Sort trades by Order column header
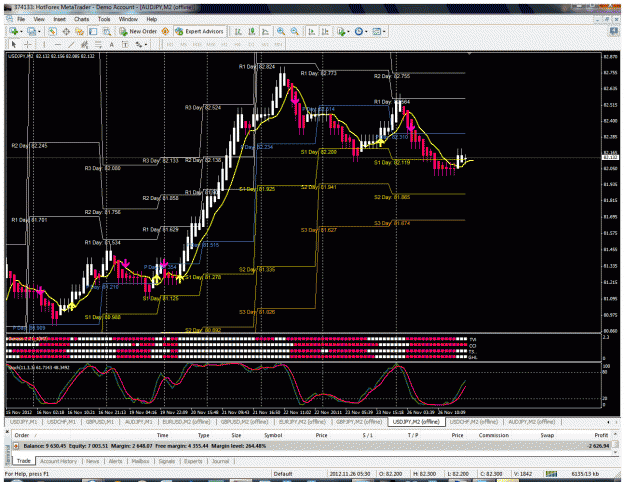The width and height of the screenshot is (625, 482). tap(22, 435)
